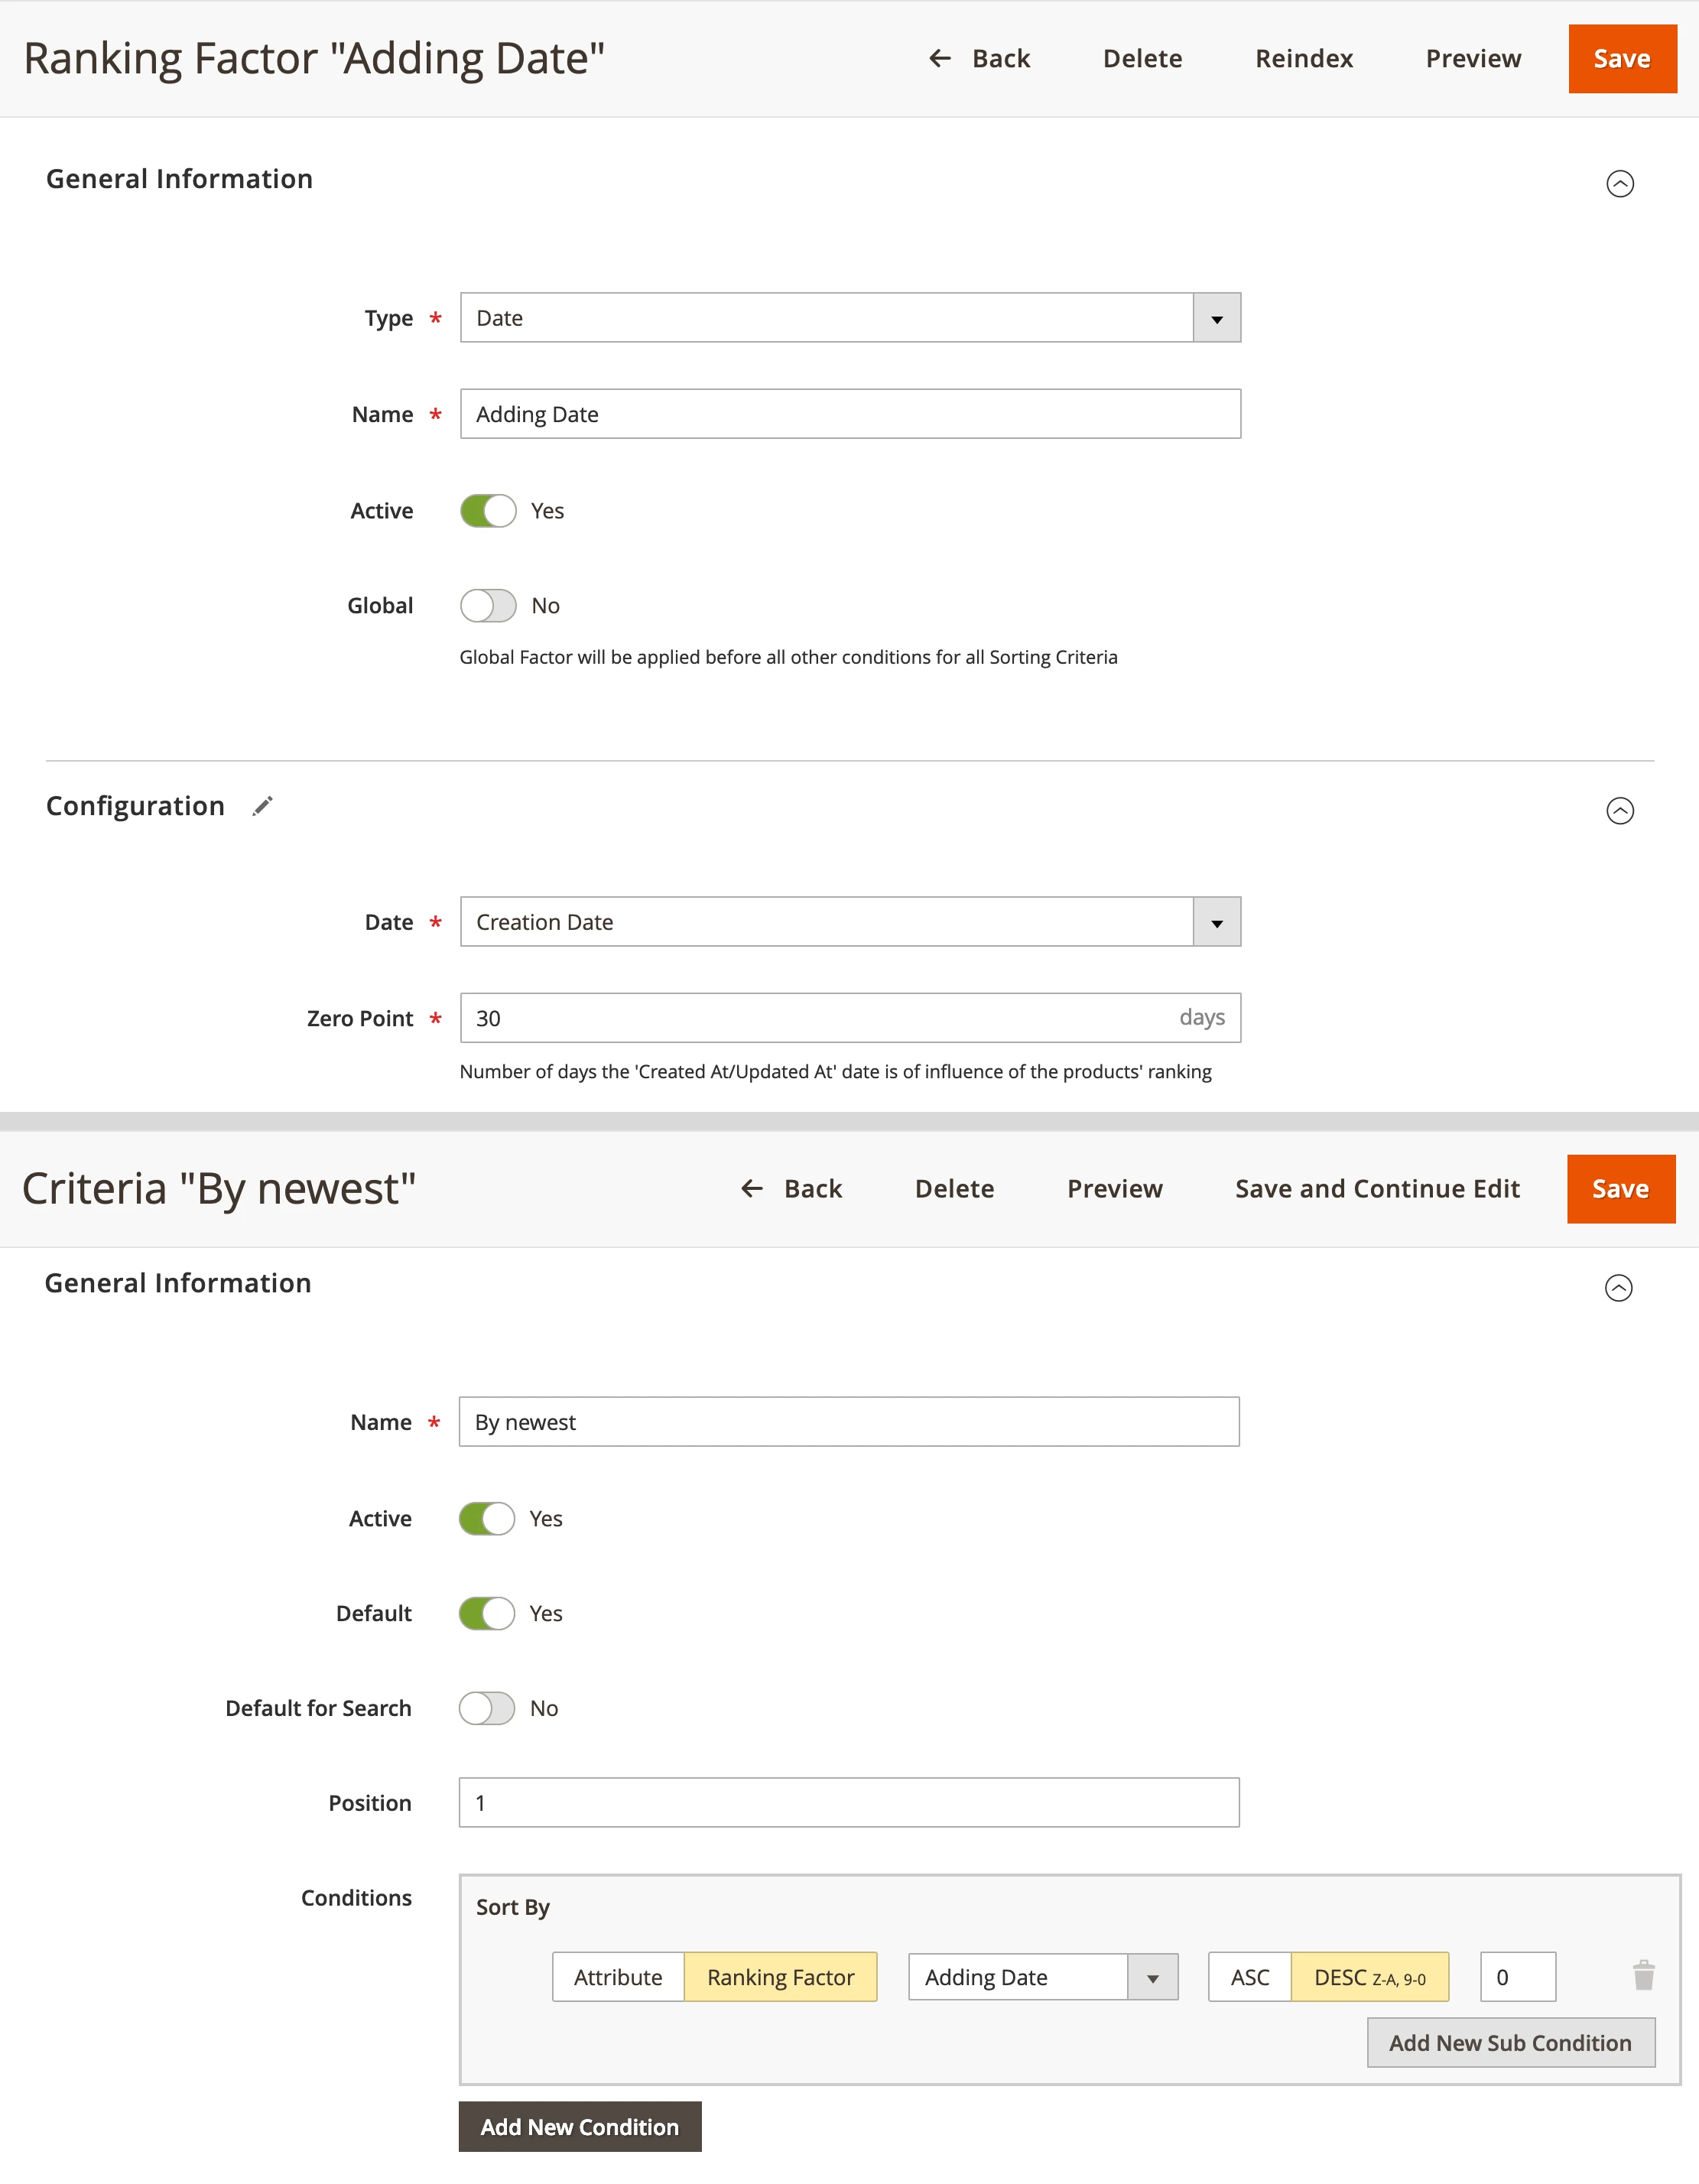Collapse the Ranking Factor General Information section
The height and width of the screenshot is (2184, 1699).
(1619, 184)
